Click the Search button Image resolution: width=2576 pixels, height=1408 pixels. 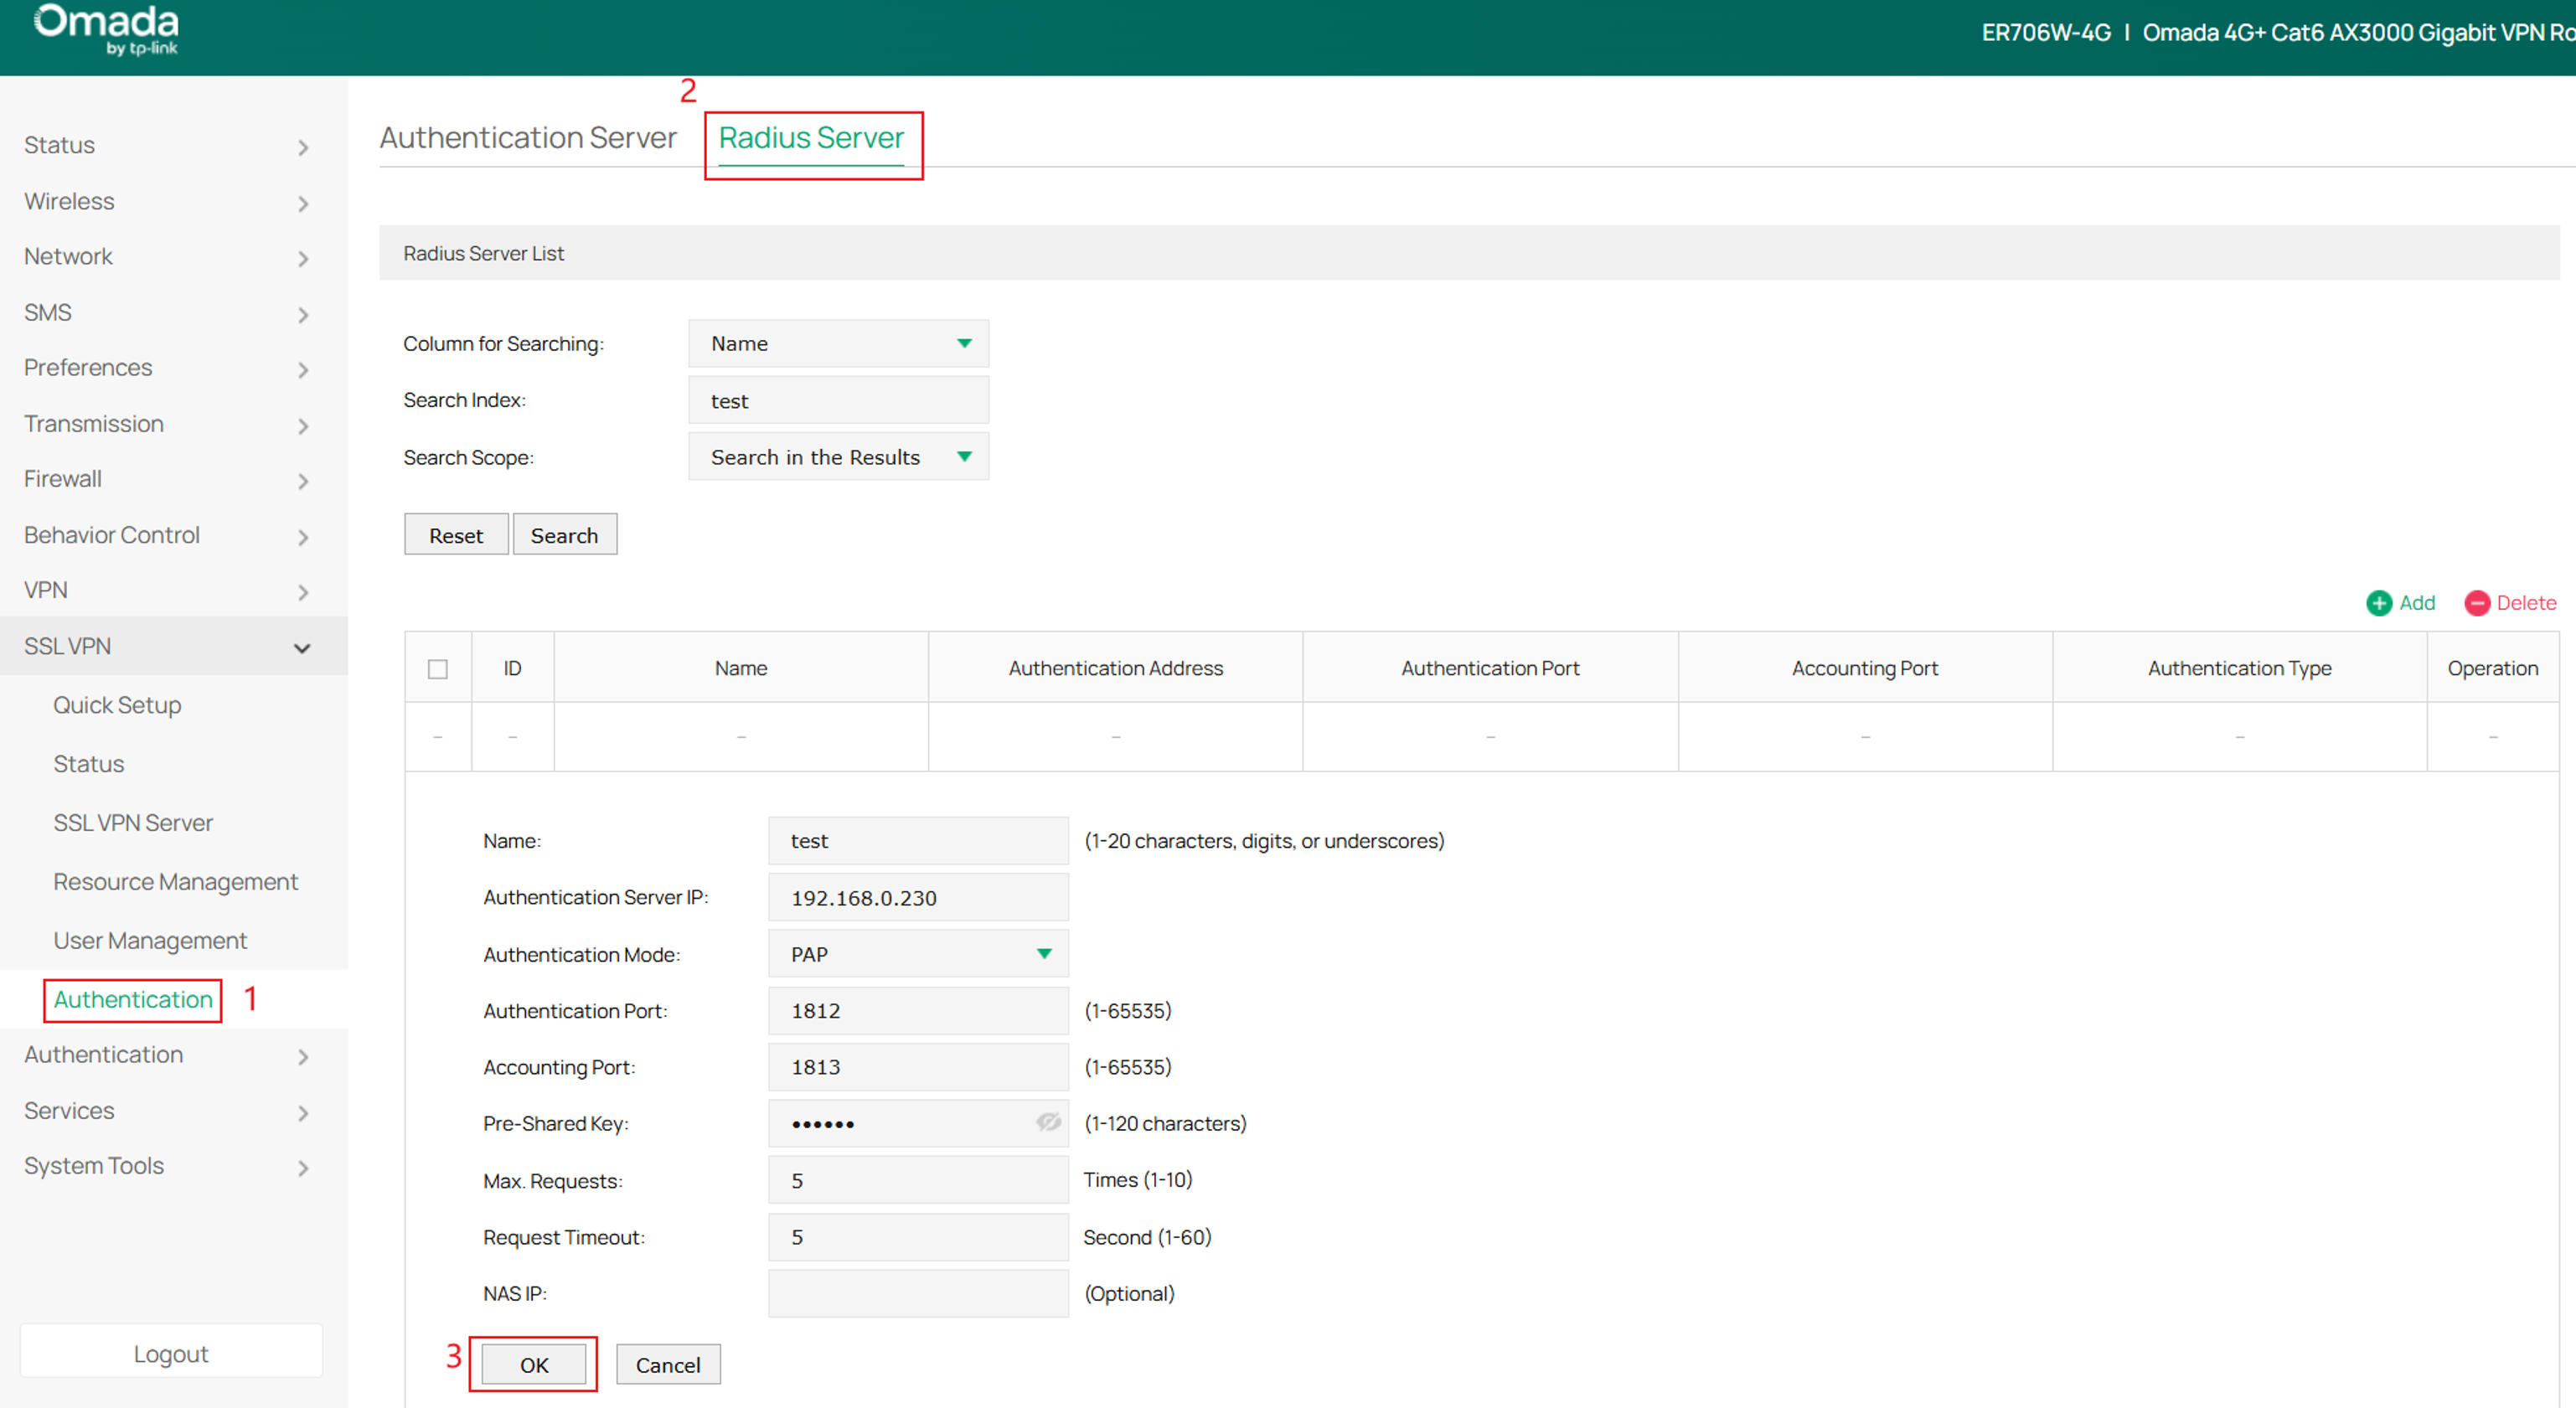pyautogui.click(x=564, y=535)
